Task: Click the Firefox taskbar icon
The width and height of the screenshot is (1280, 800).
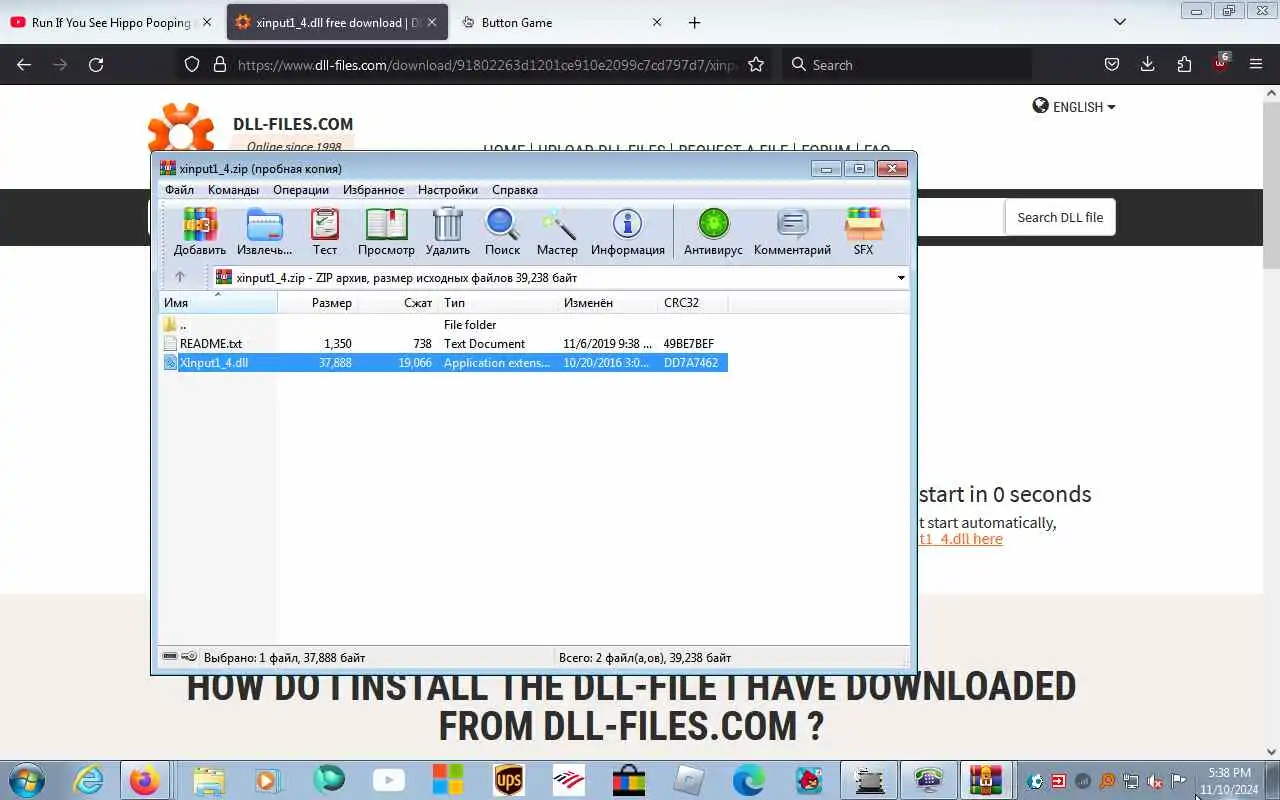Action: pyautogui.click(x=144, y=780)
